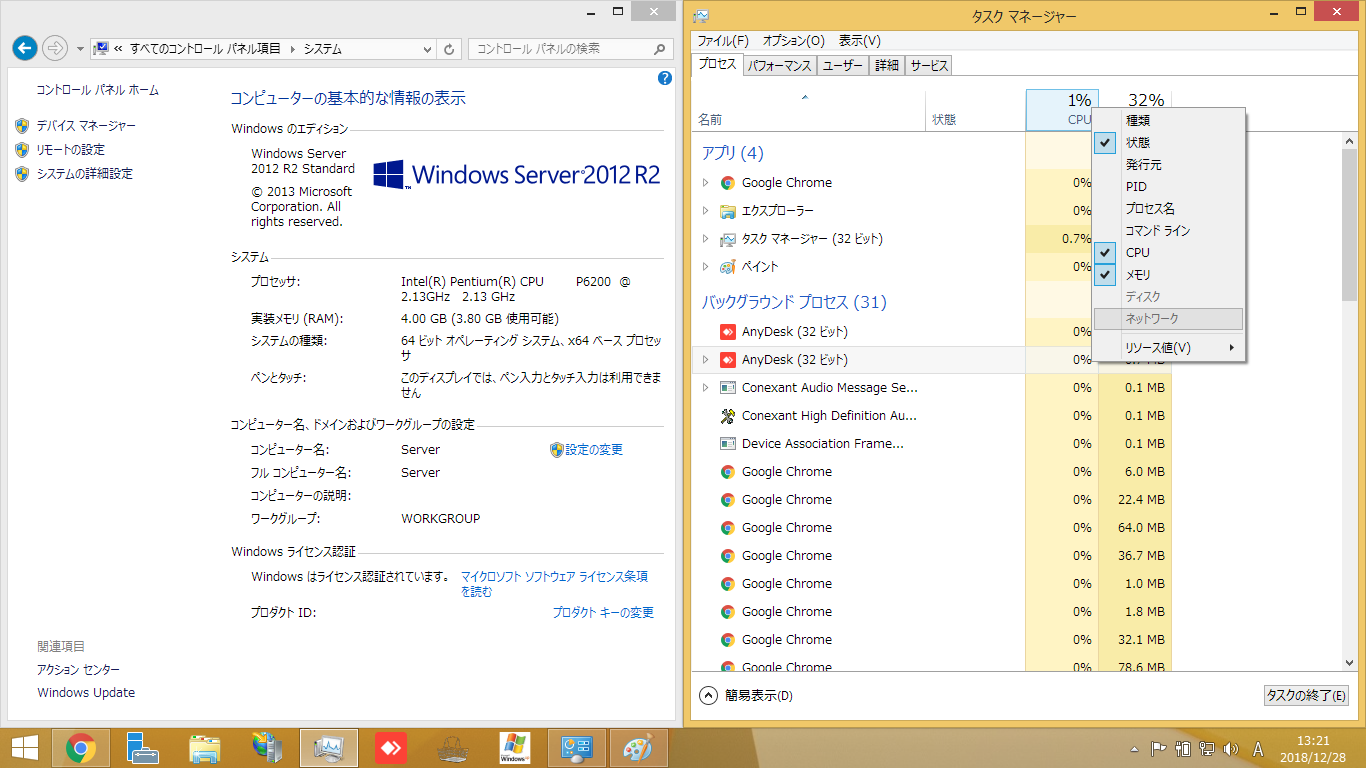Expand the Google Chrome app group
The image size is (1366, 768).
(x=705, y=183)
